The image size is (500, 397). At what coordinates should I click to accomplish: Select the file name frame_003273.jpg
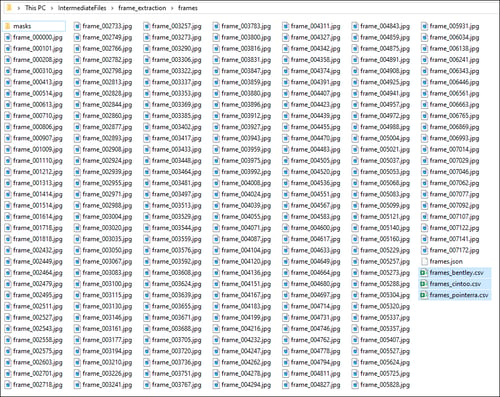click(177, 37)
